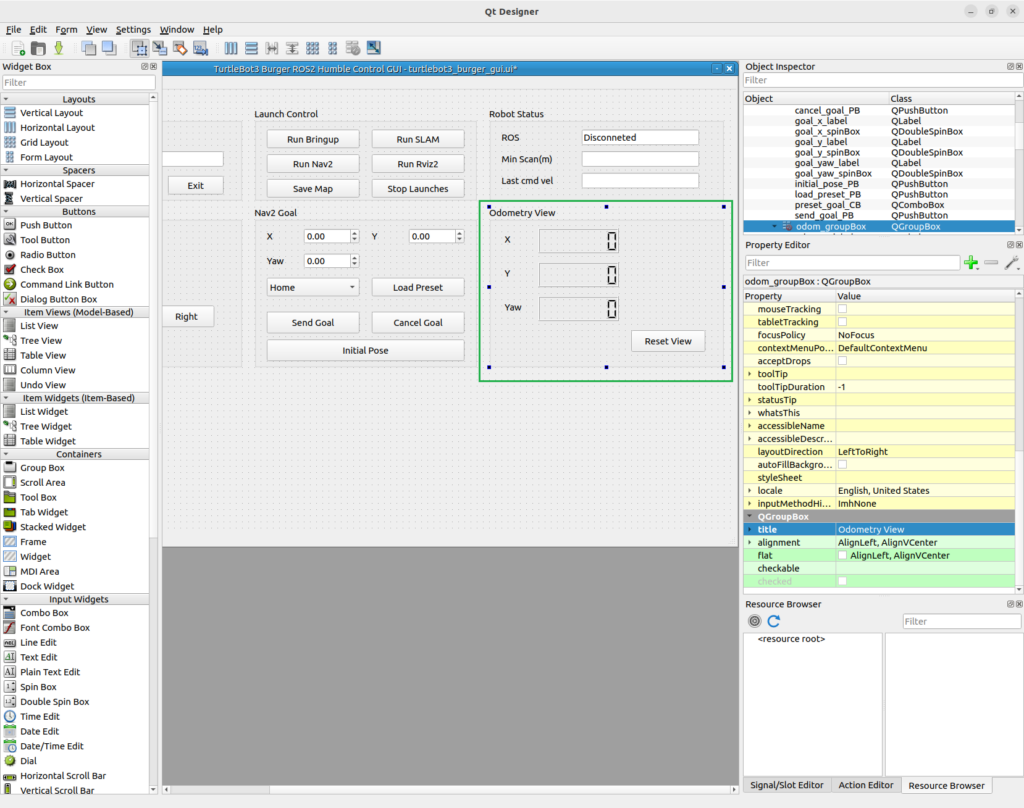Reload resources with the blue refresh icon
Image resolution: width=1024 pixels, height=808 pixels.
pyautogui.click(x=774, y=621)
